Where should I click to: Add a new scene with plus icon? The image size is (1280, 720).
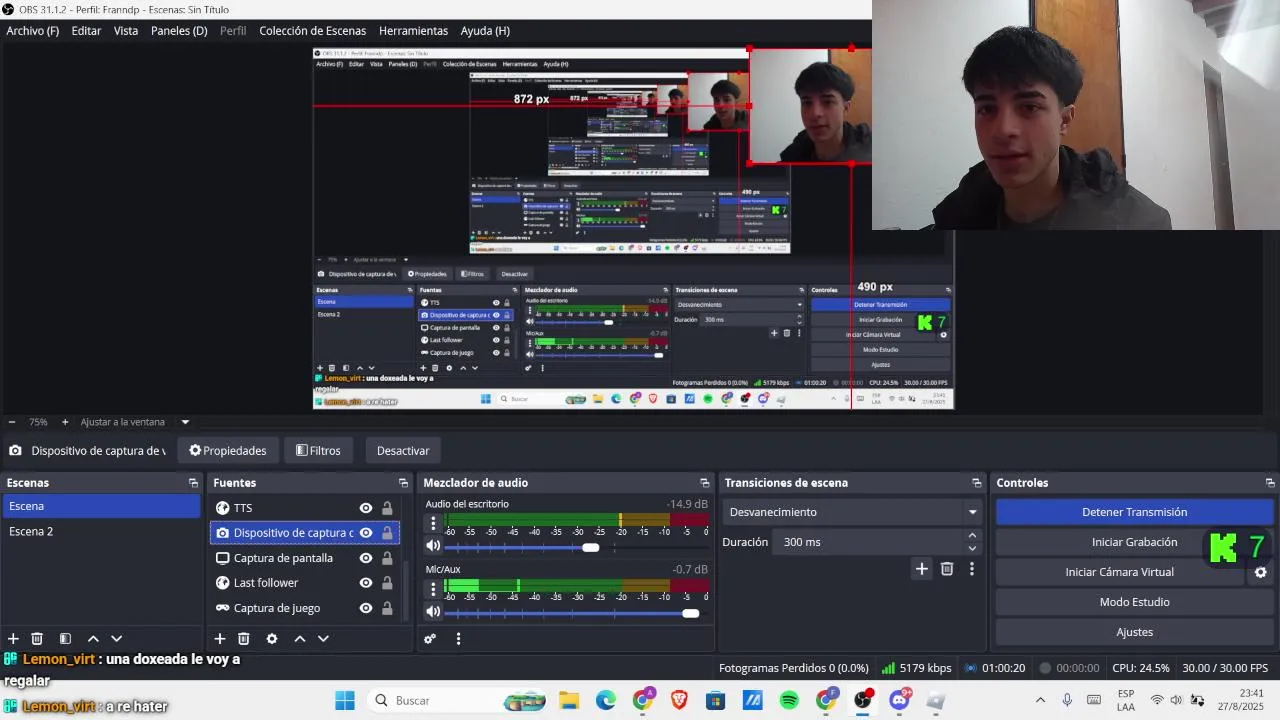pos(13,638)
